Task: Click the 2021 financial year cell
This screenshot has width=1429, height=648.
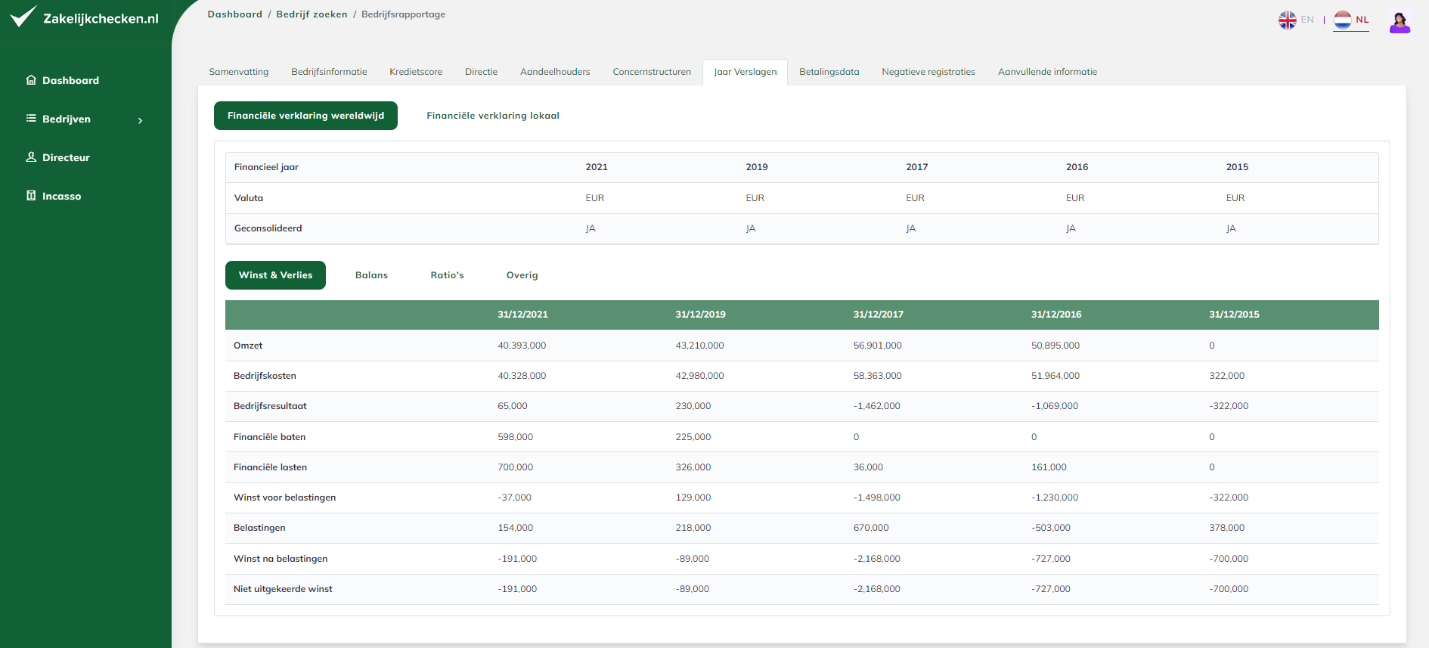Action: click(596, 167)
